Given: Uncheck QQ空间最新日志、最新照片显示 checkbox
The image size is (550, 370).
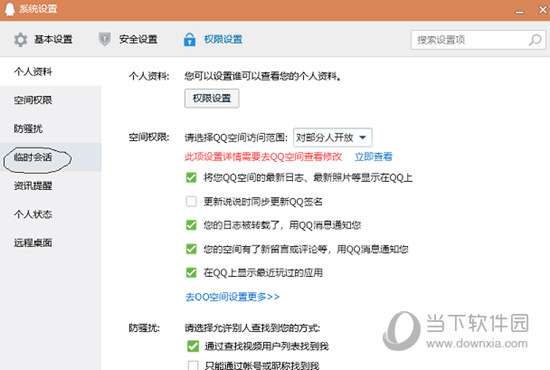Looking at the screenshot, I should (191, 177).
